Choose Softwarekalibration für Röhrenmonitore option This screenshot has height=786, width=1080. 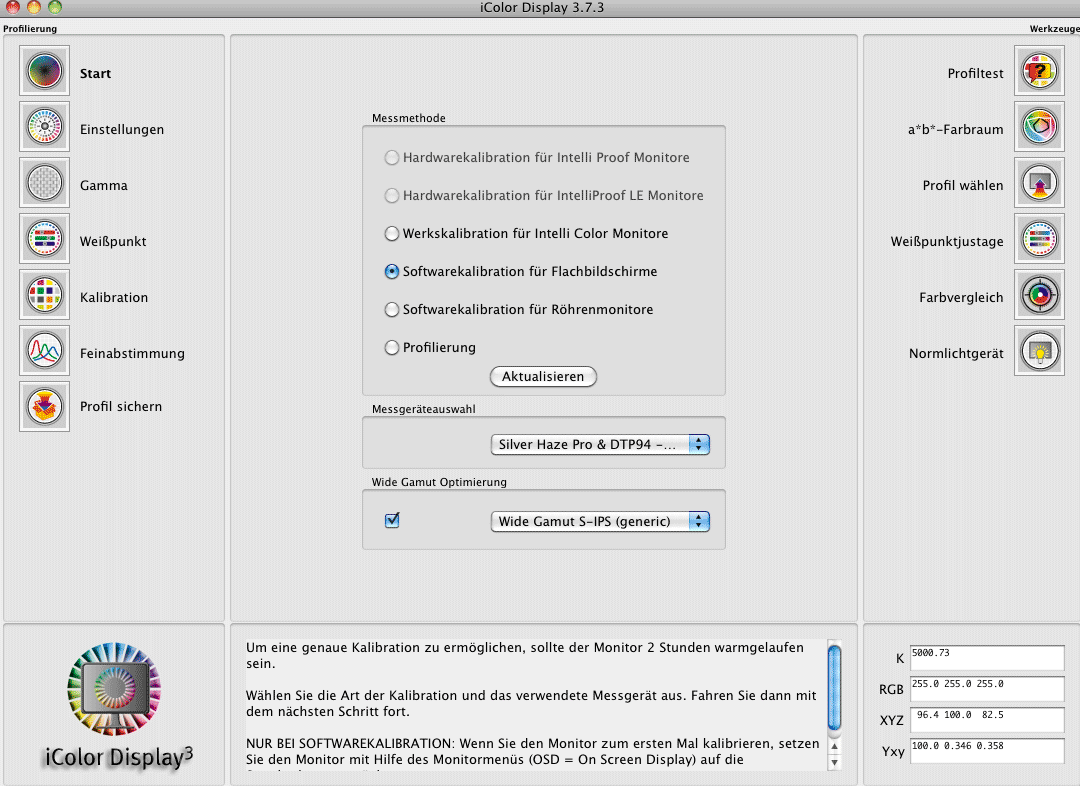click(x=392, y=310)
